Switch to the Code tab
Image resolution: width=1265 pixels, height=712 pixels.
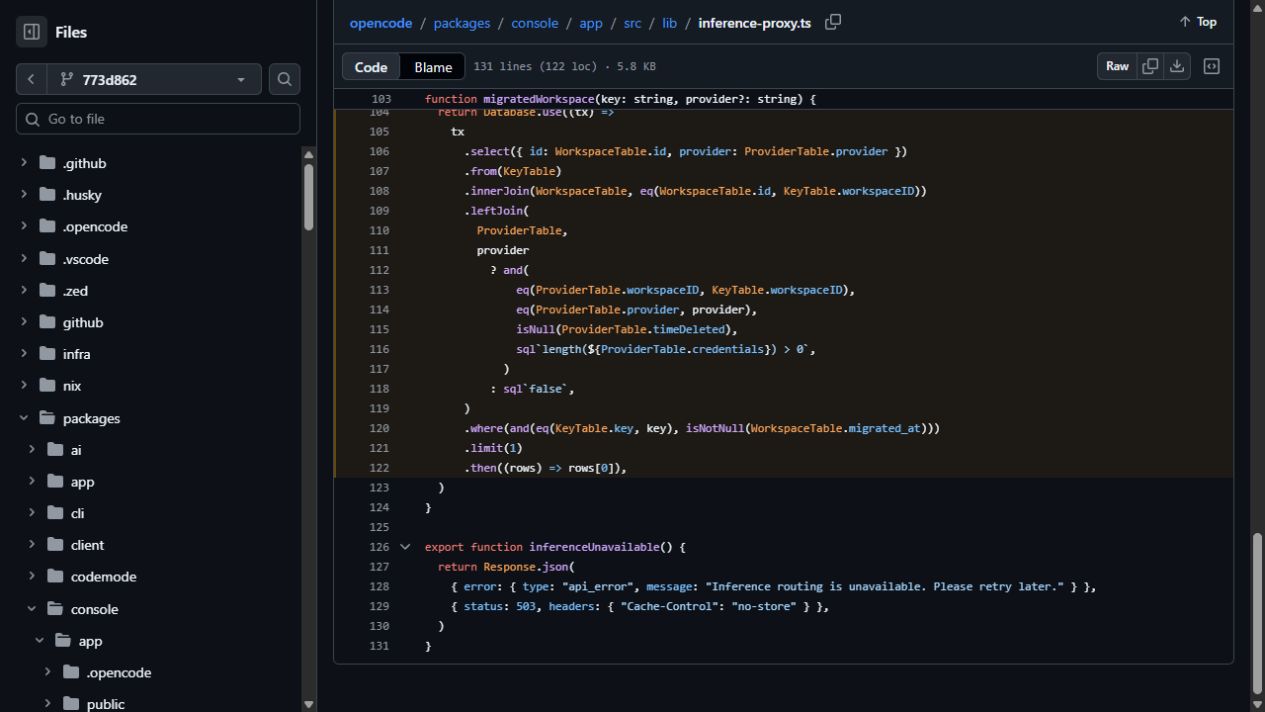coord(371,66)
